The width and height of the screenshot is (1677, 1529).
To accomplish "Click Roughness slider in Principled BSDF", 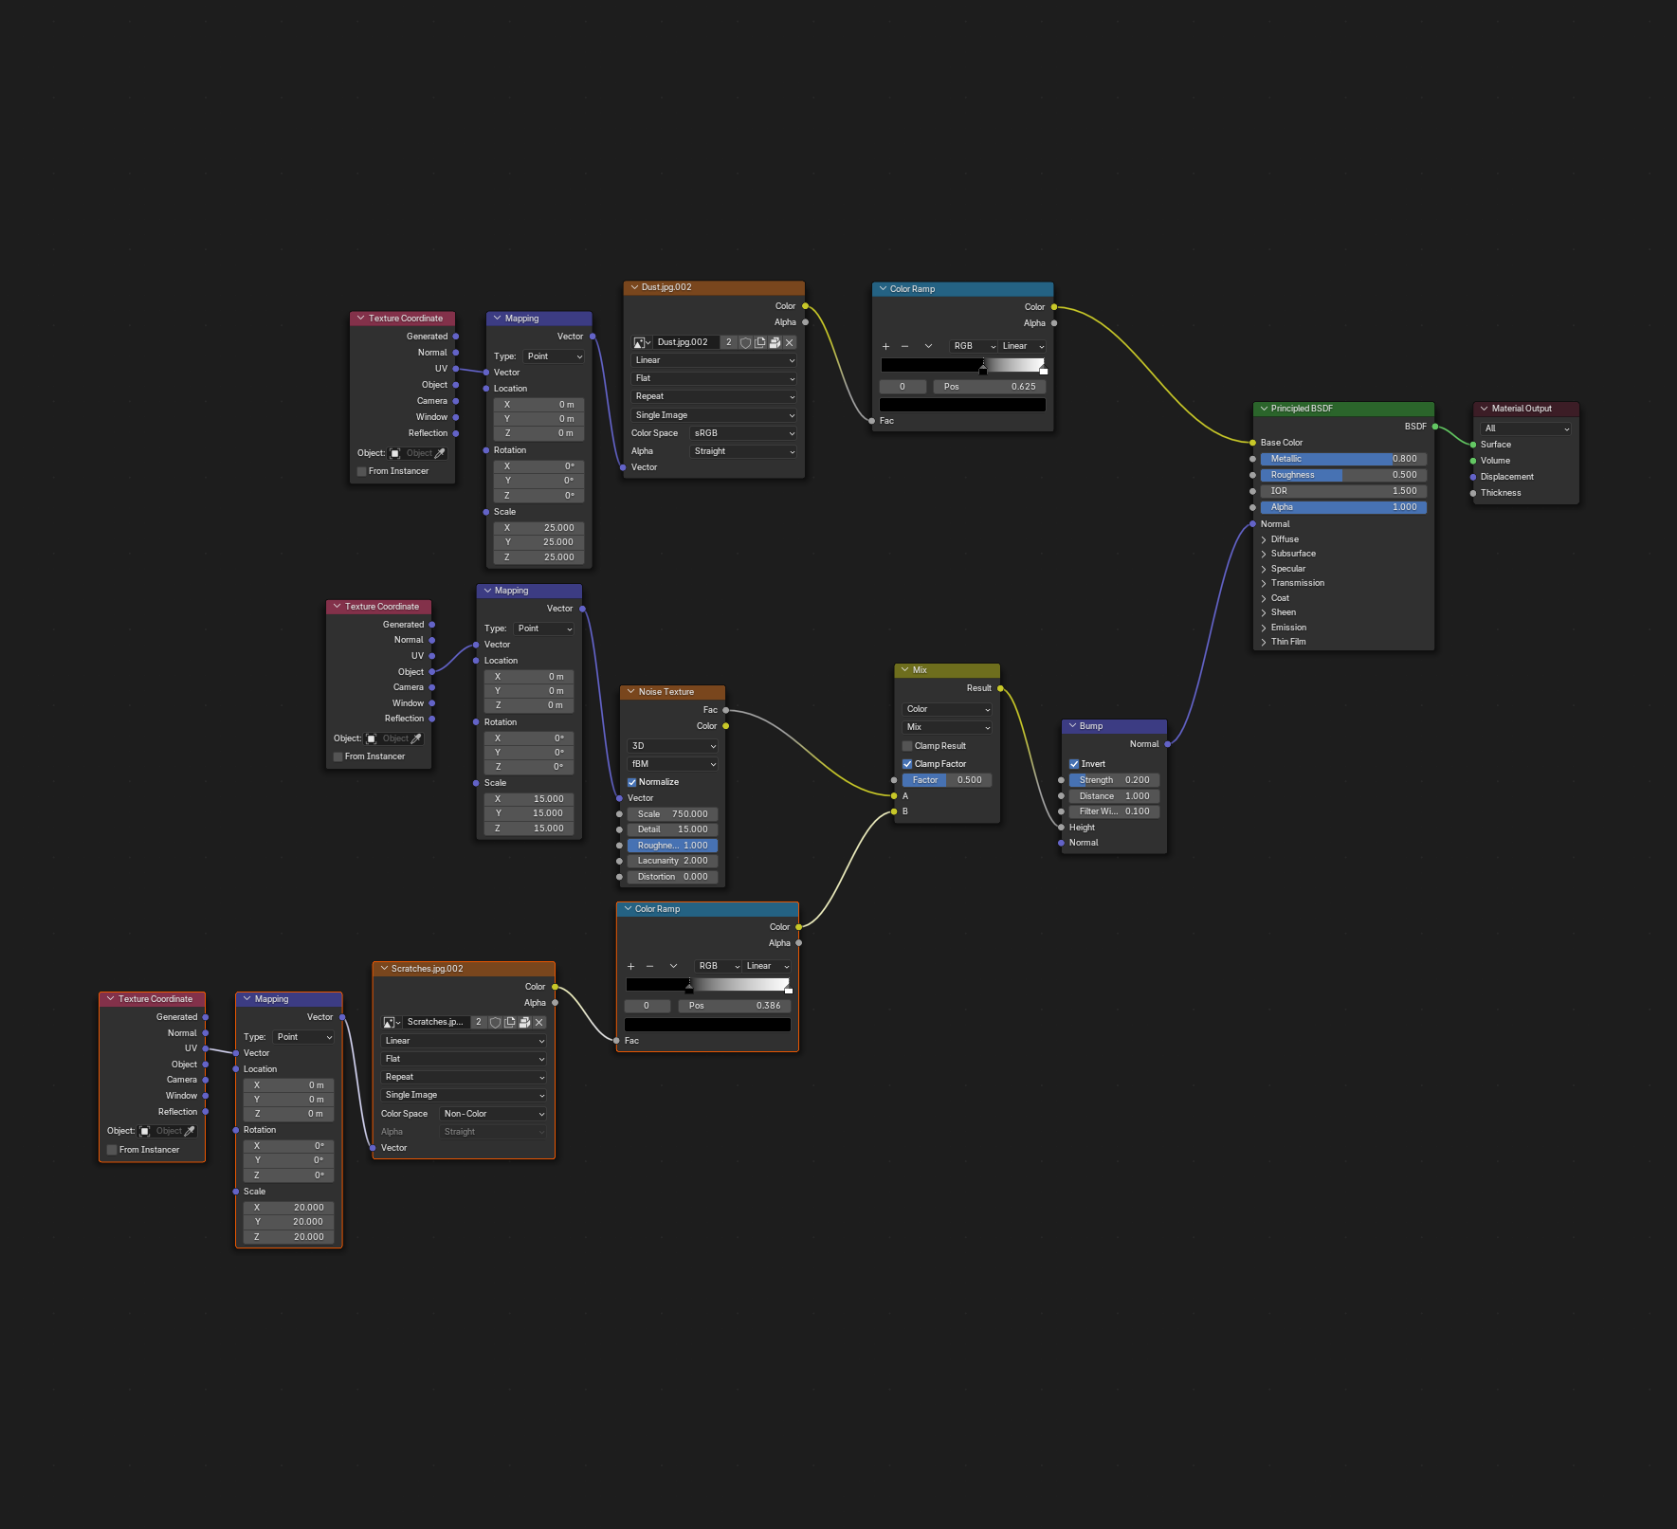I will click(x=1343, y=475).
